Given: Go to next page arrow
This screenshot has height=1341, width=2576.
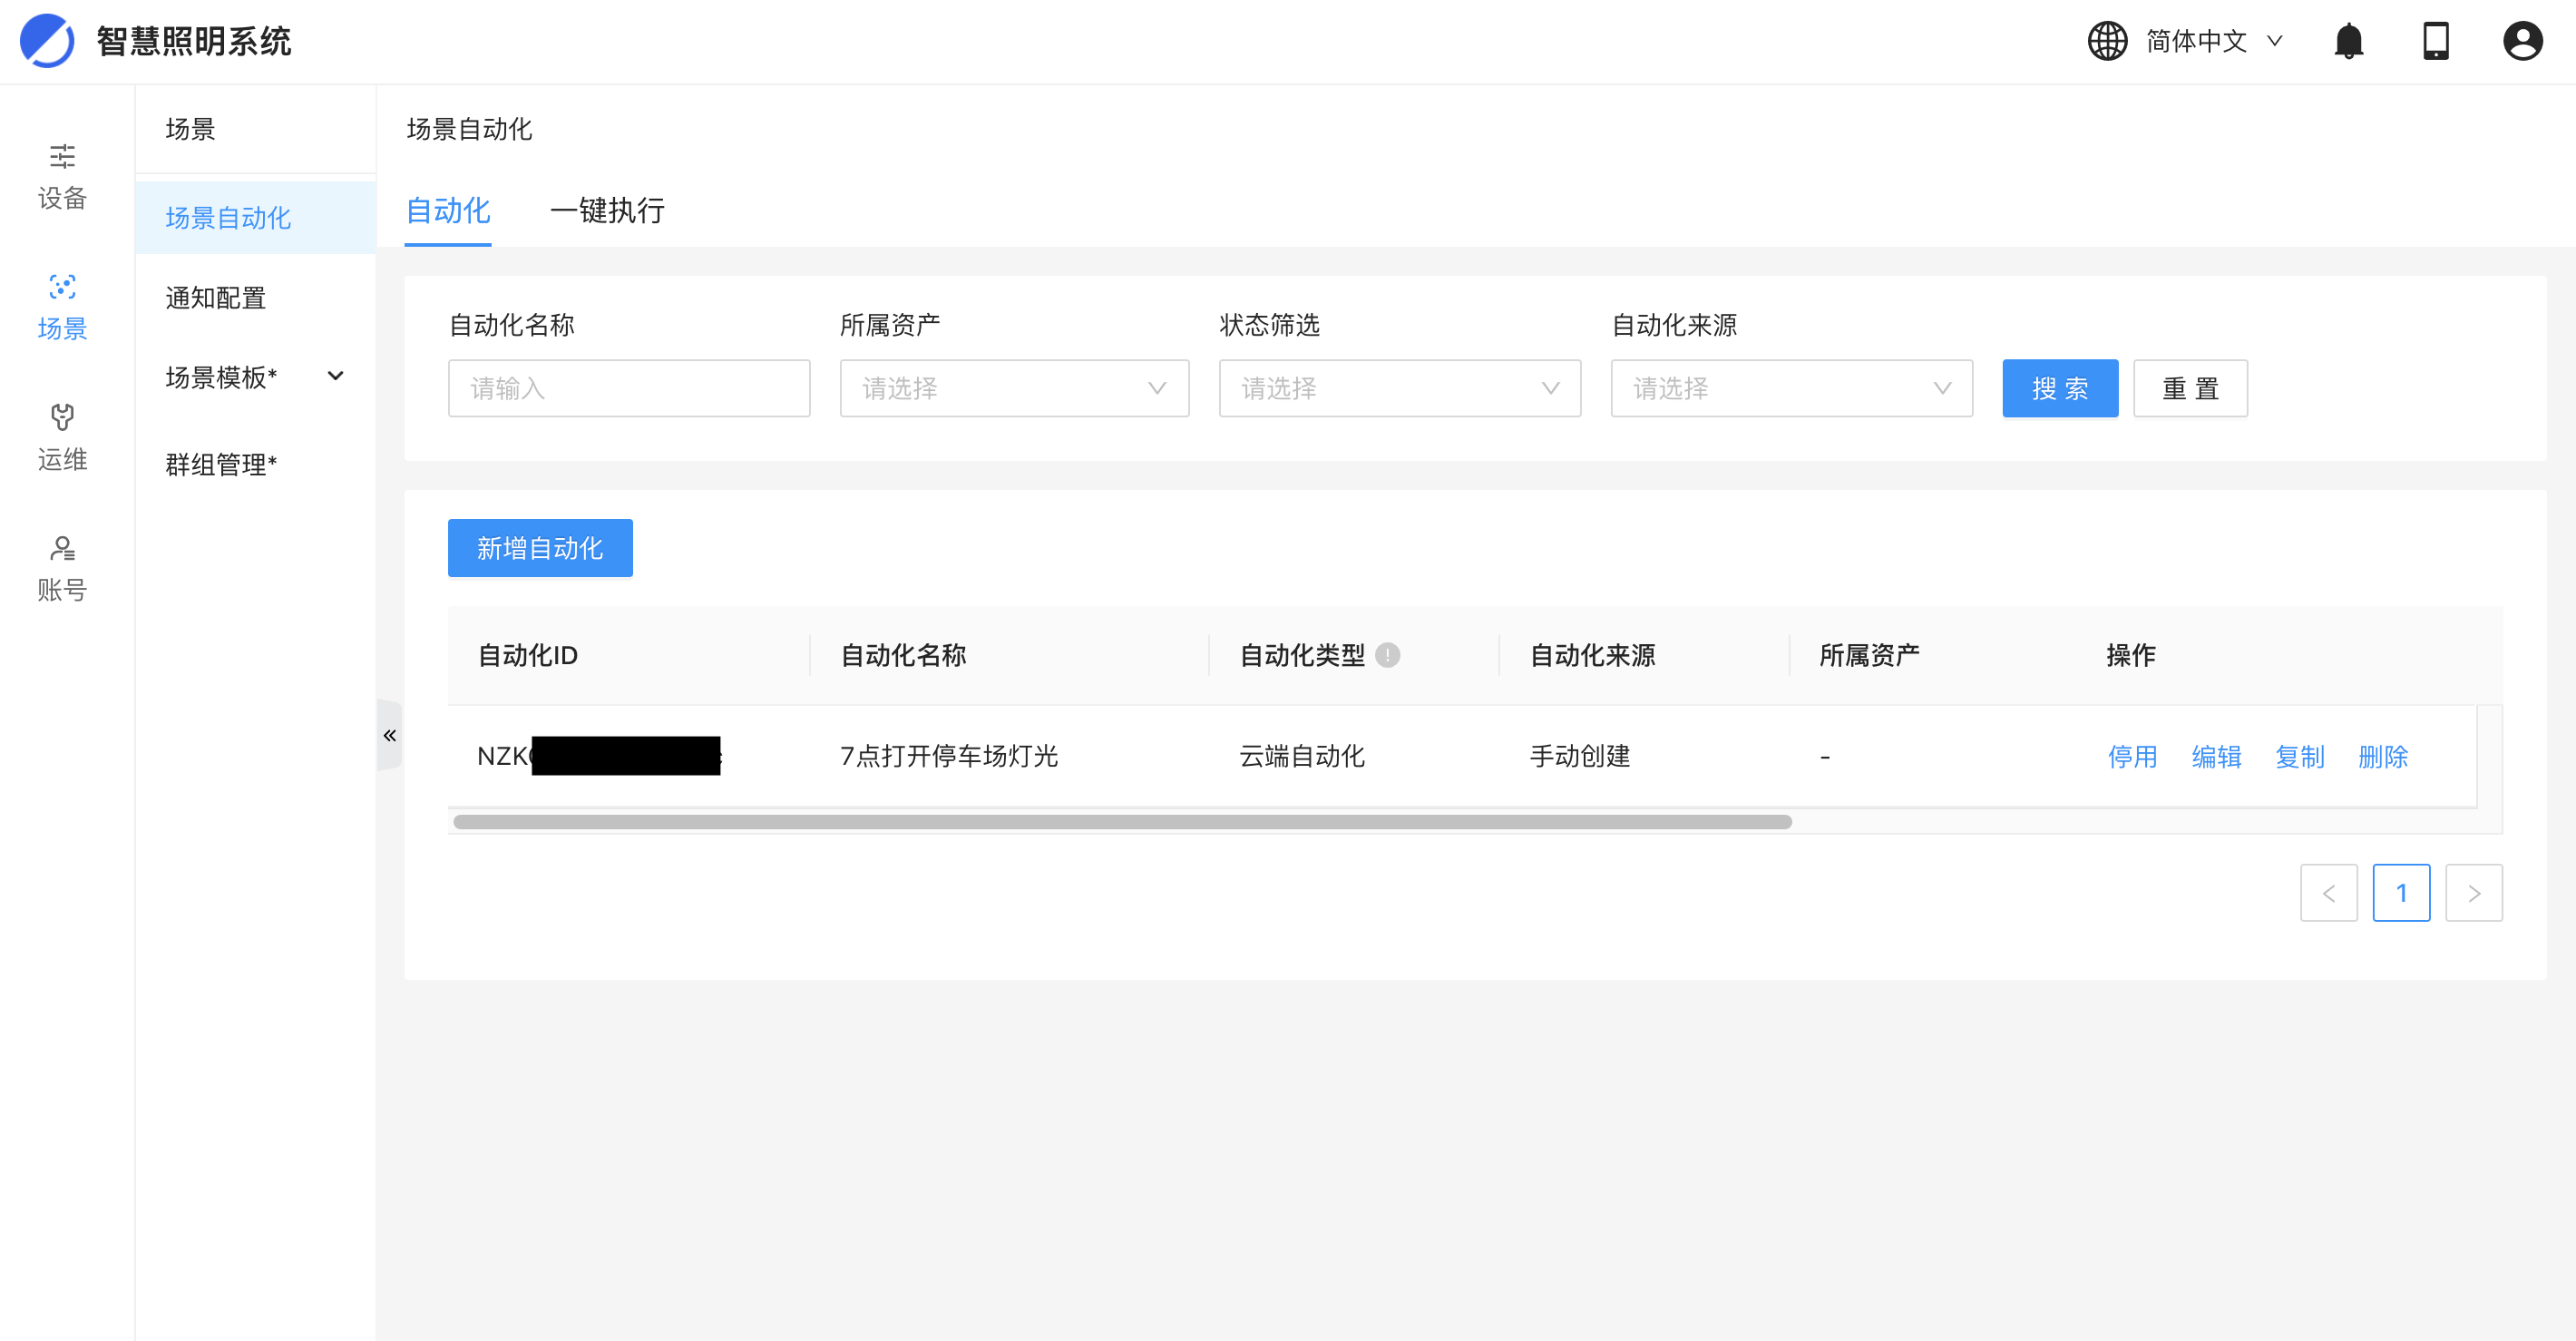Looking at the screenshot, I should [2474, 893].
